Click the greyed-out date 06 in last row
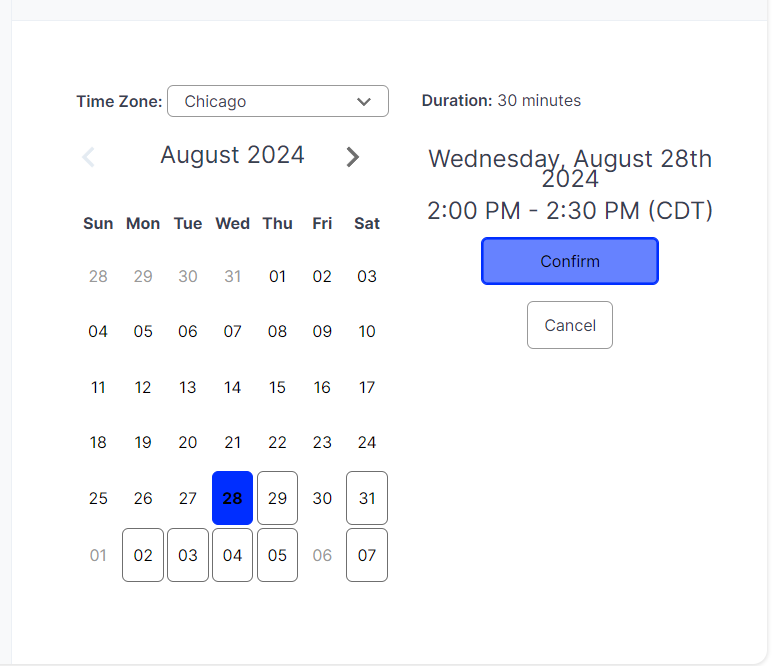The width and height of the screenshot is (783, 666). [x=322, y=555]
